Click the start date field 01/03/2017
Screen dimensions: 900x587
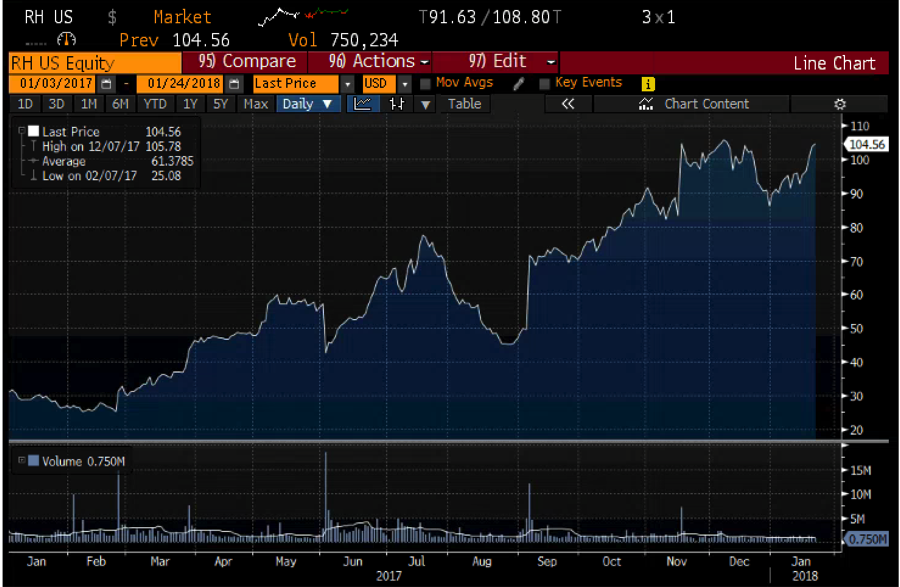pos(53,84)
